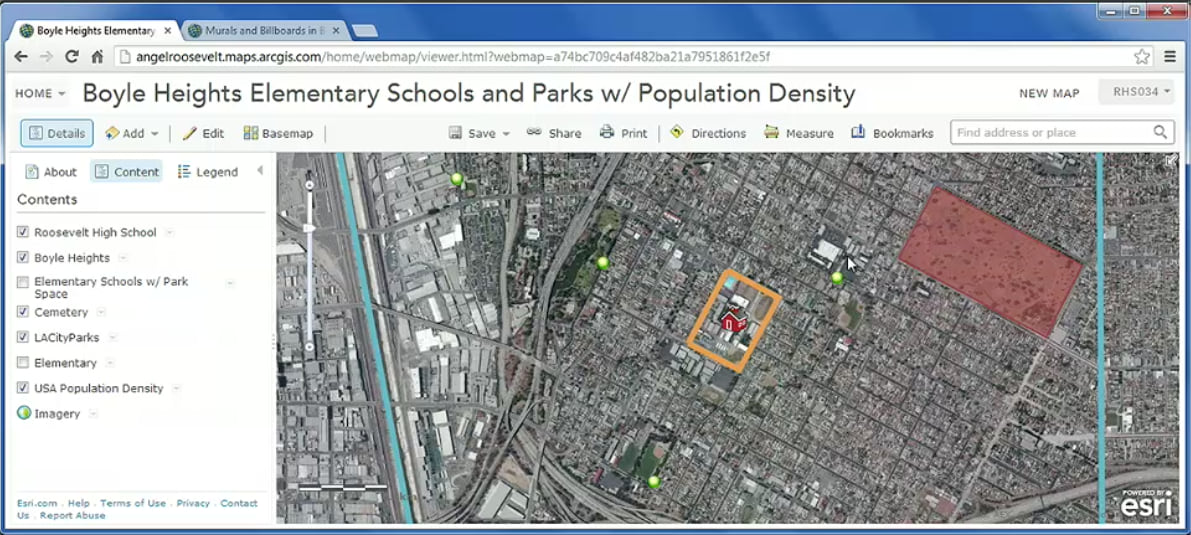Click the map corner pencil edit icon
1191x535 pixels.
pos(1171,160)
